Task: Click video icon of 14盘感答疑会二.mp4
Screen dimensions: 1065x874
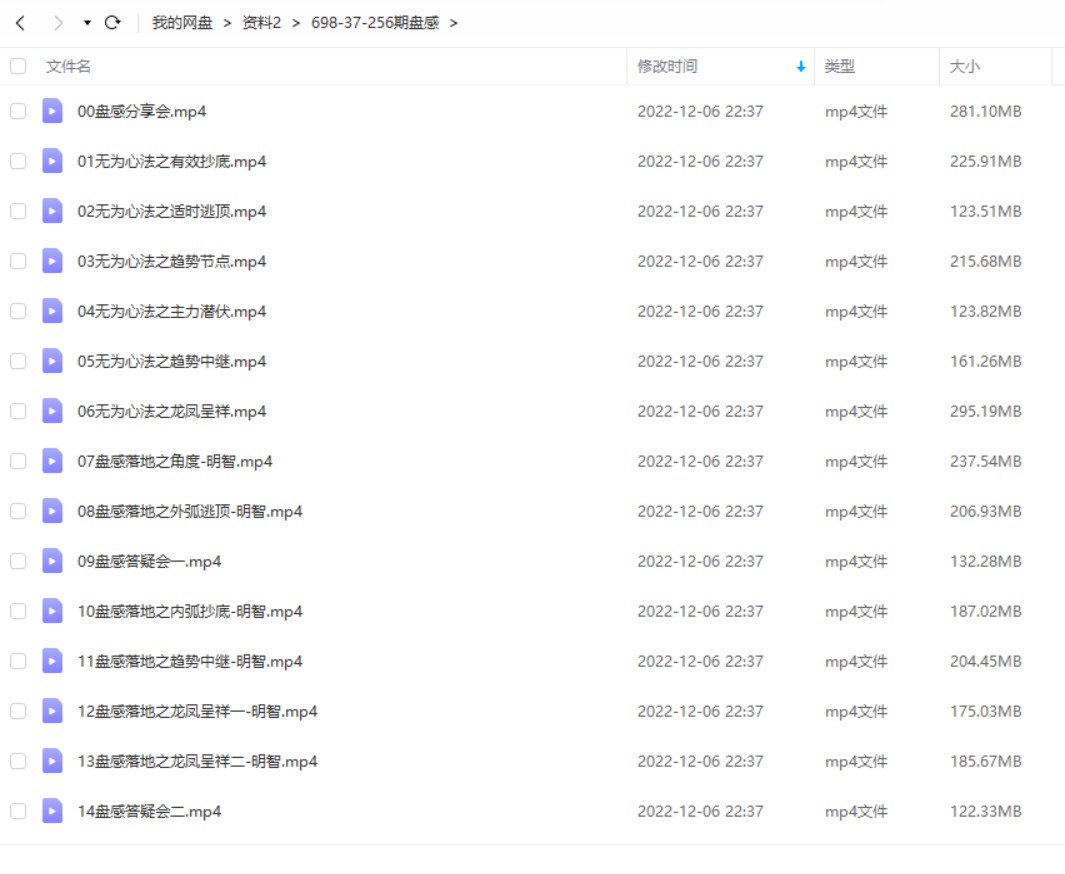Action: 52,812
